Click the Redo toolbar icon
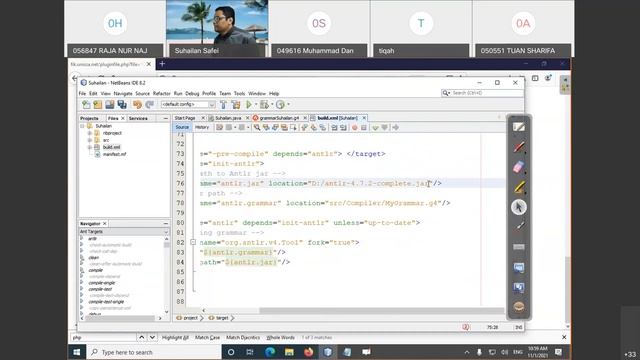Viewport: 640px width, 360px height. click(x=149, y=104)
